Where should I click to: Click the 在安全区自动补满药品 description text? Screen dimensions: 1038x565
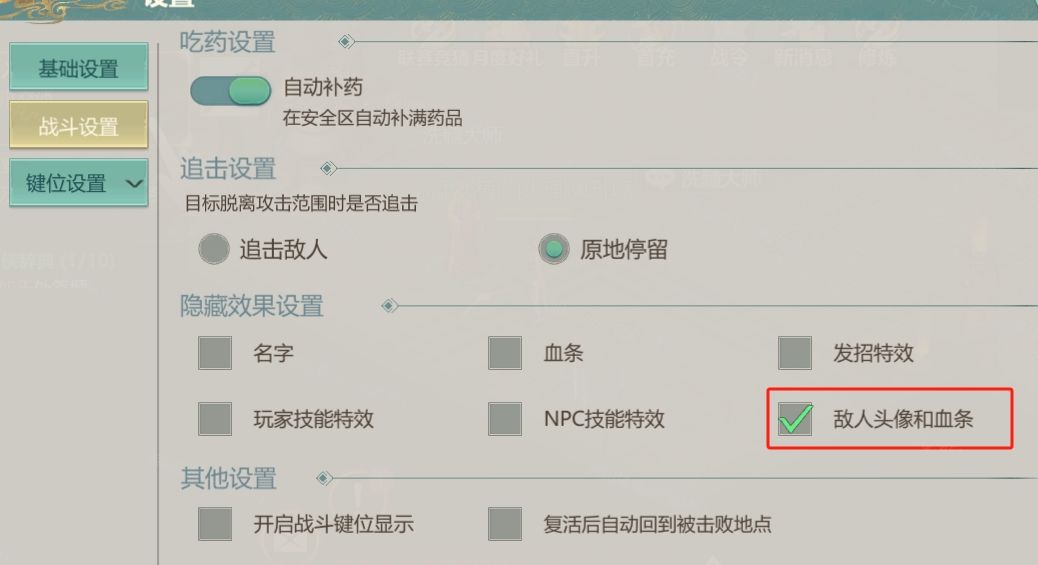coord(372,118)
